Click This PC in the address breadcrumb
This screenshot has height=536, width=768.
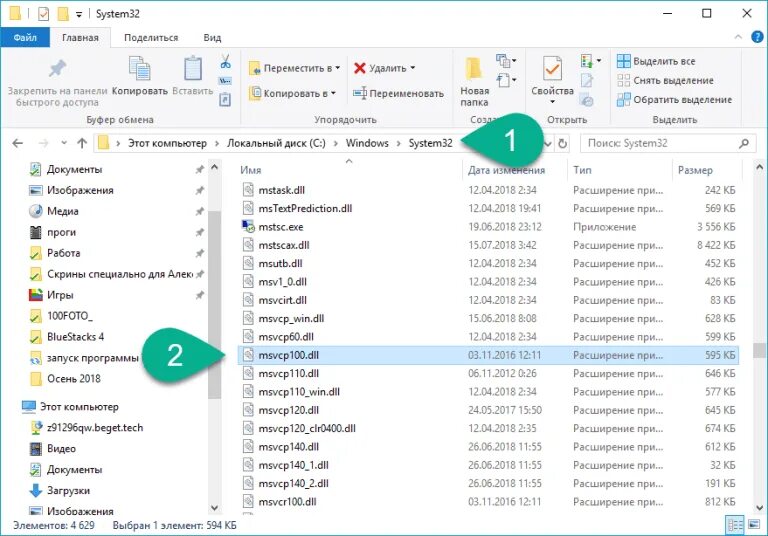[x=167, y=143]
